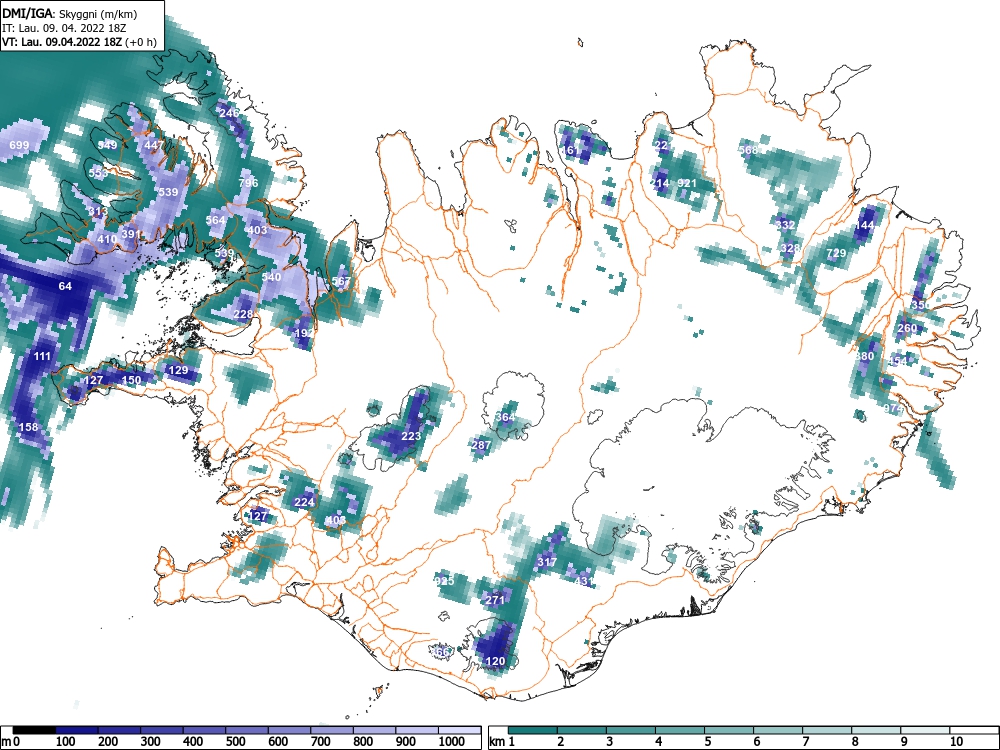Click the 192 visibility label
1000x750 pixels.
coord(304,333)
